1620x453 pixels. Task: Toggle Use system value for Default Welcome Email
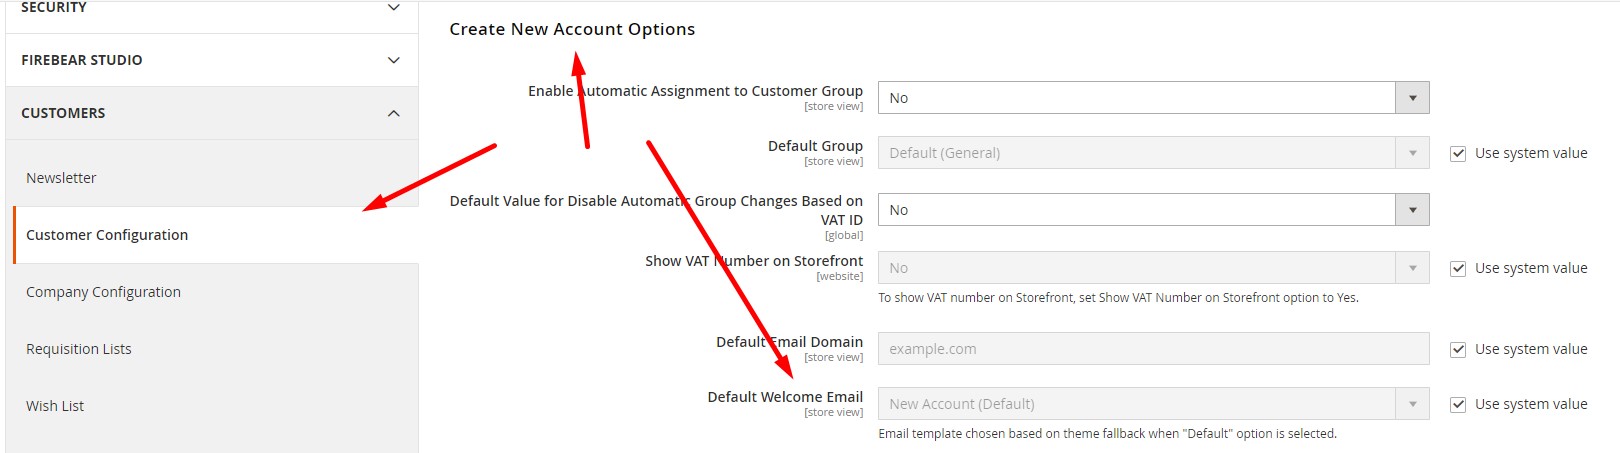1458,405
